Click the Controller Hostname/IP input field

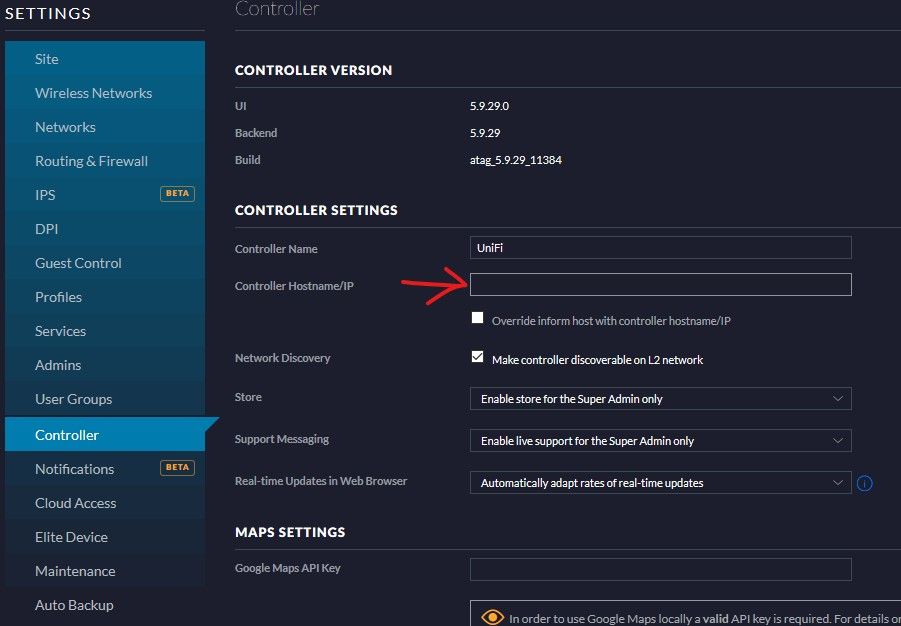point(660,285)
